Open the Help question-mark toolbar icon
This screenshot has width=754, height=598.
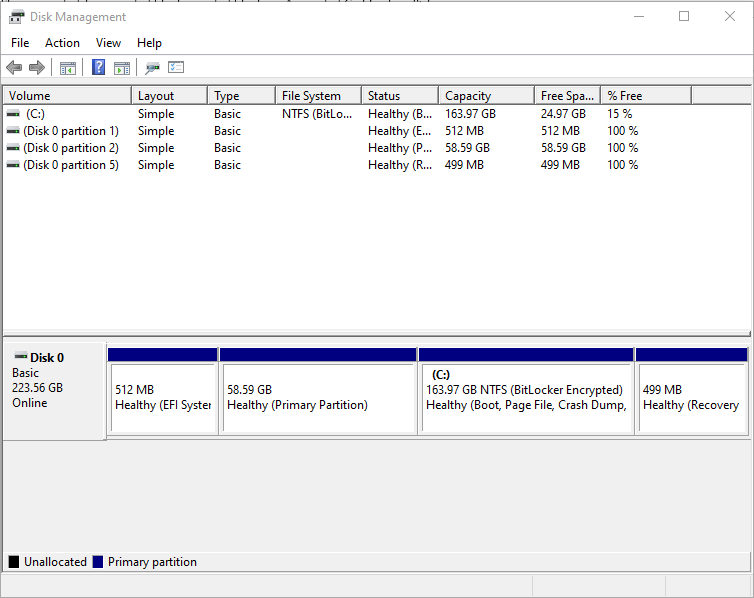[99, 67]
